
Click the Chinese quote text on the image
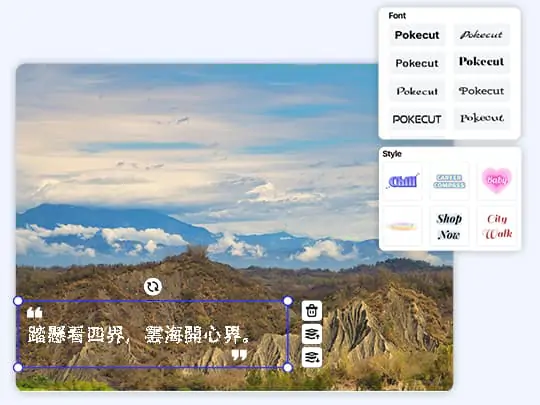point(138,335)
